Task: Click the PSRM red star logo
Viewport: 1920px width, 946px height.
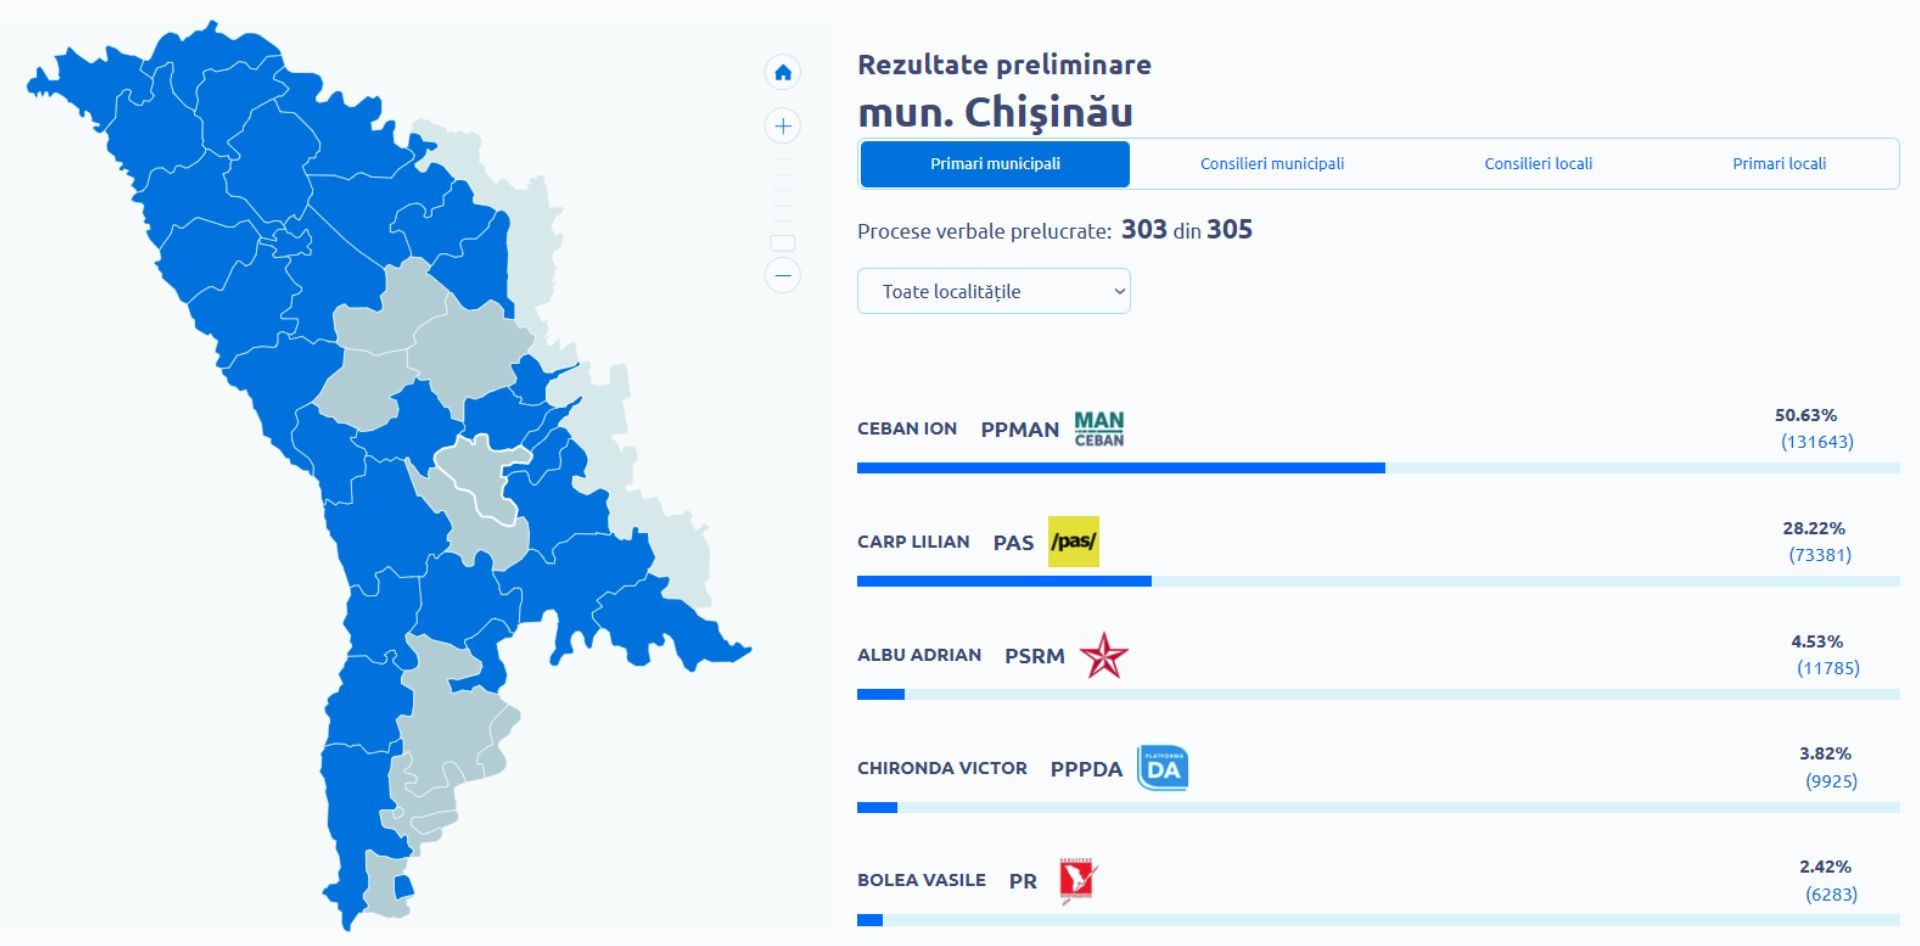Action: (x=1104, y=656)
